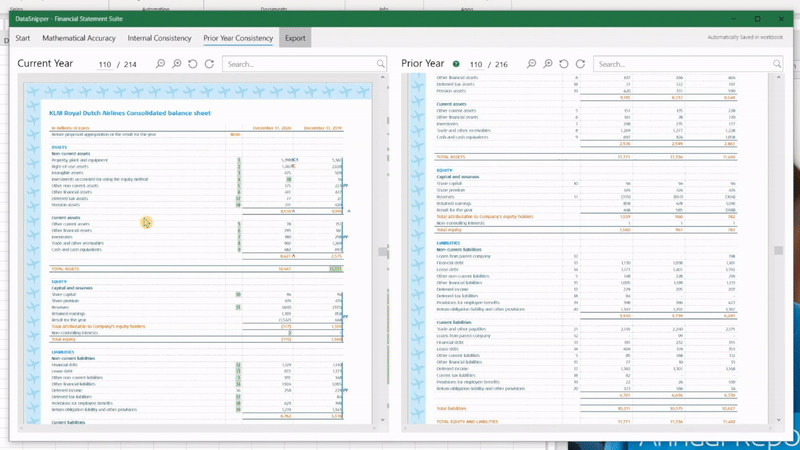Click the Current Year page number field
Viewport: 800px width, 450px height.
pyautogui.click(x=104, y=64)
